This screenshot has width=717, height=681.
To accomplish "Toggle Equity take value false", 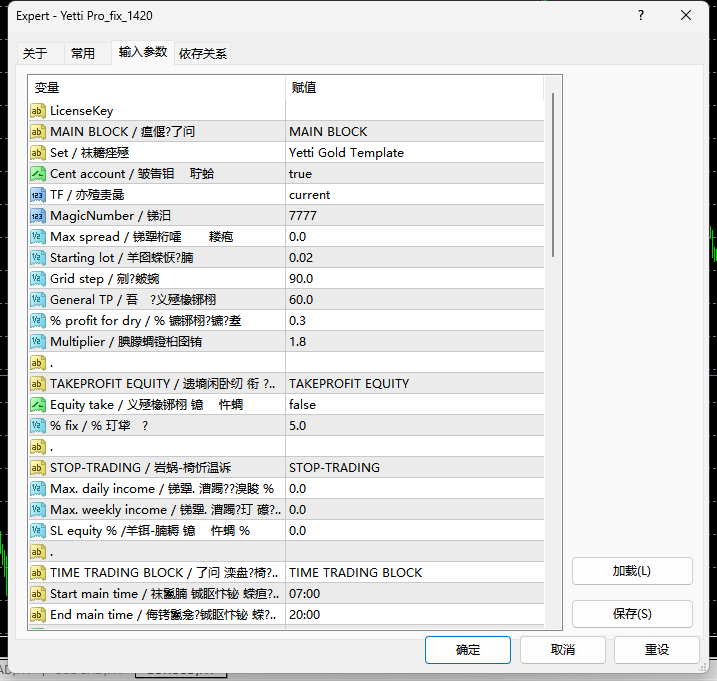I will tap(415, 405).
